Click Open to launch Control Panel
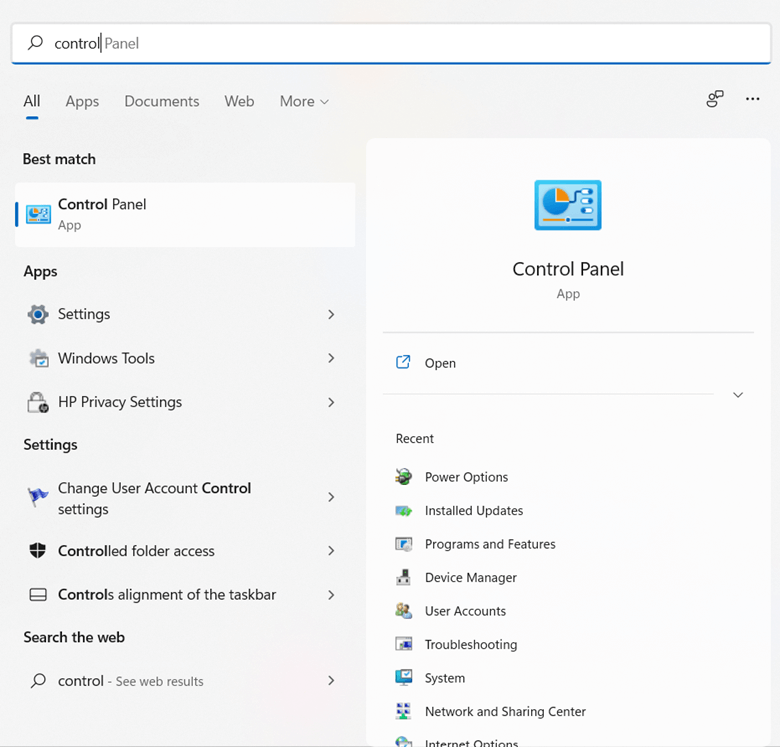Image resolution: width=780 pixels, height=747 pixels. click(x=440, y=363)
